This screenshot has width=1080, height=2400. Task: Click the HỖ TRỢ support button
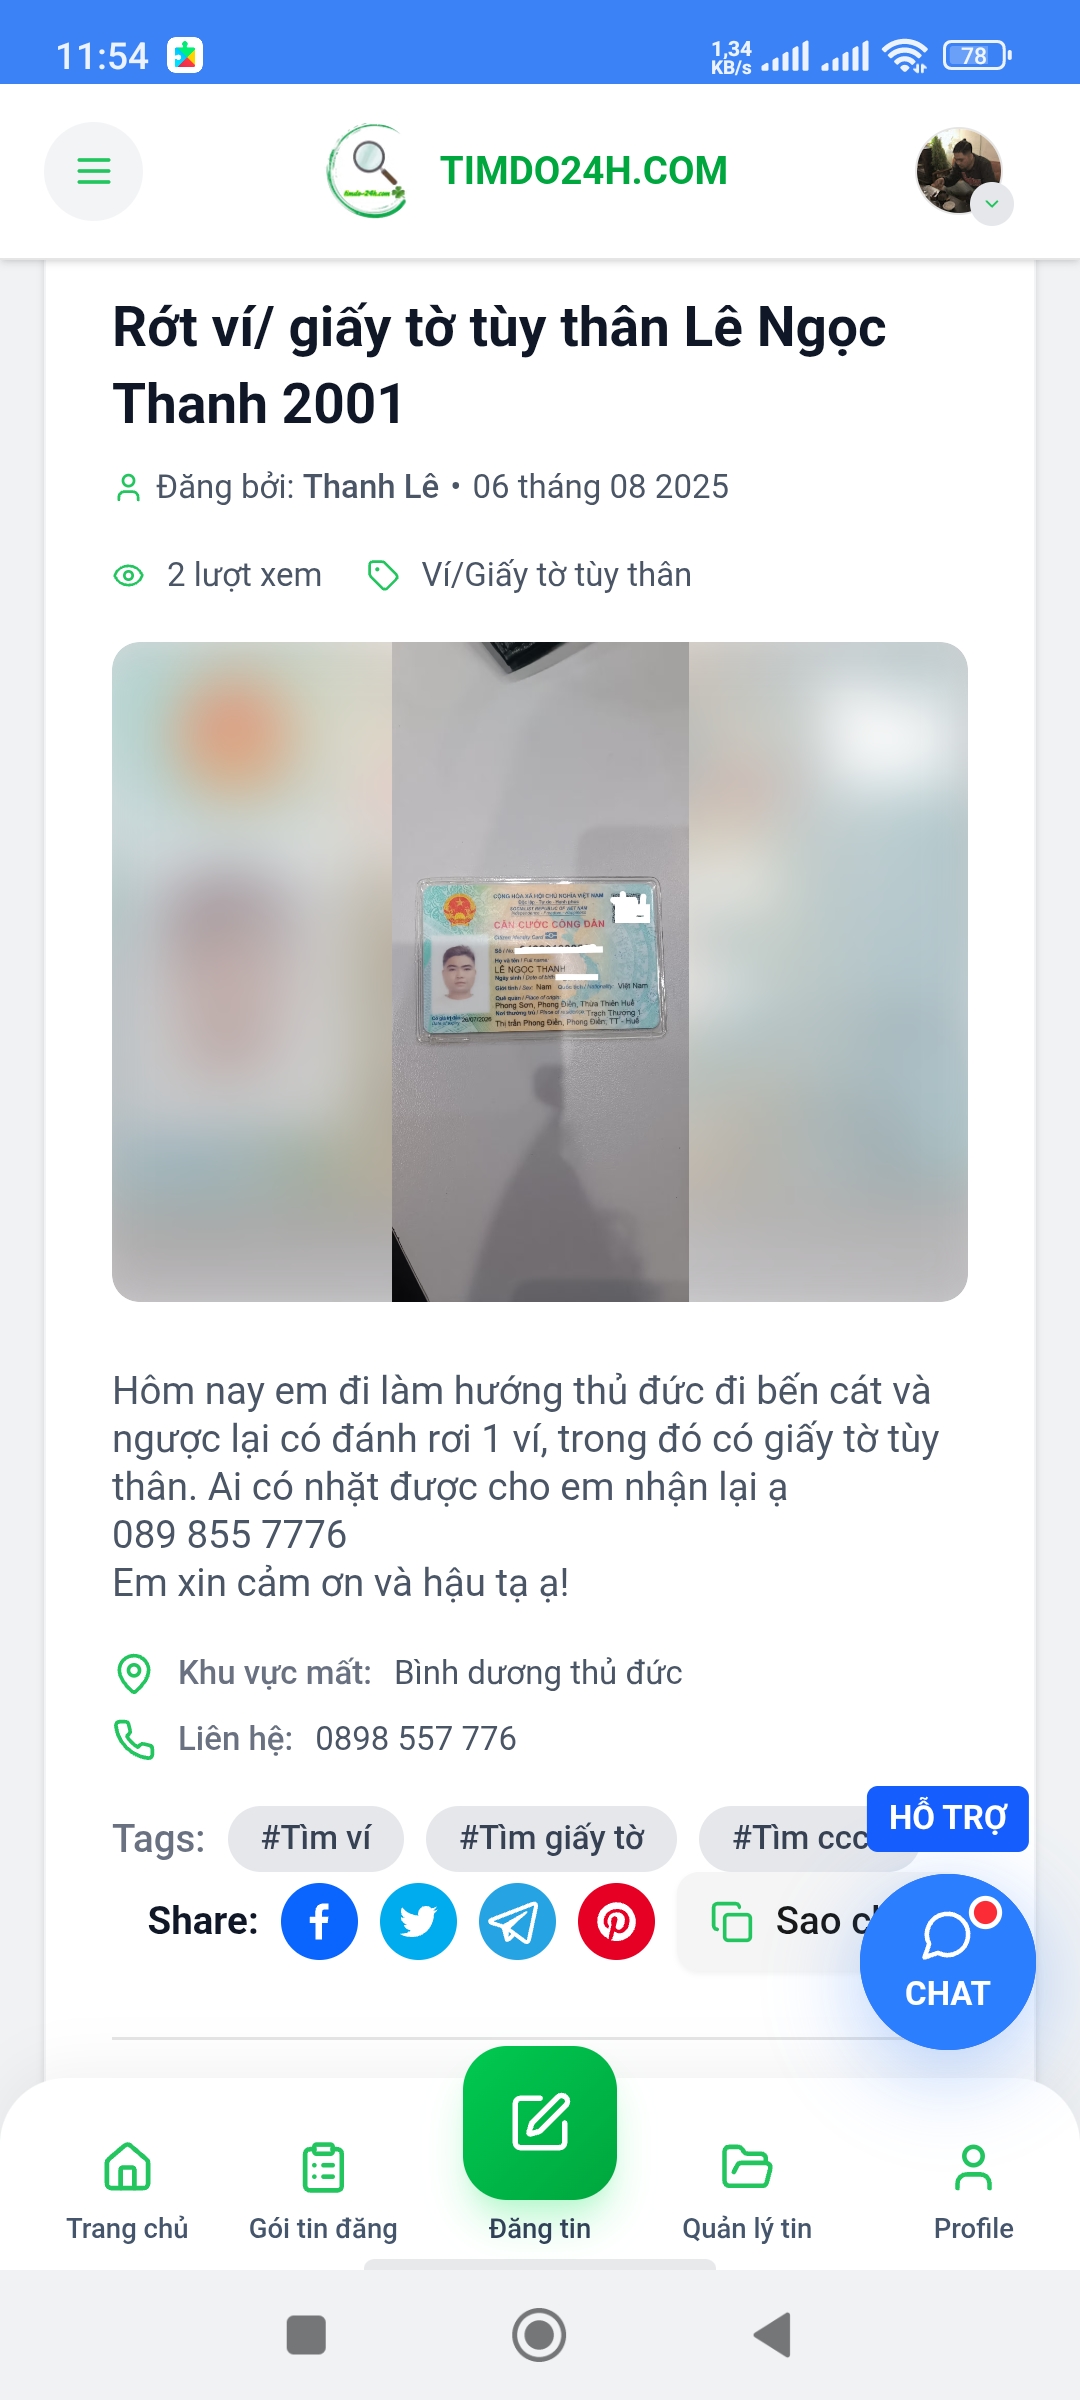tap(947, 1818)
